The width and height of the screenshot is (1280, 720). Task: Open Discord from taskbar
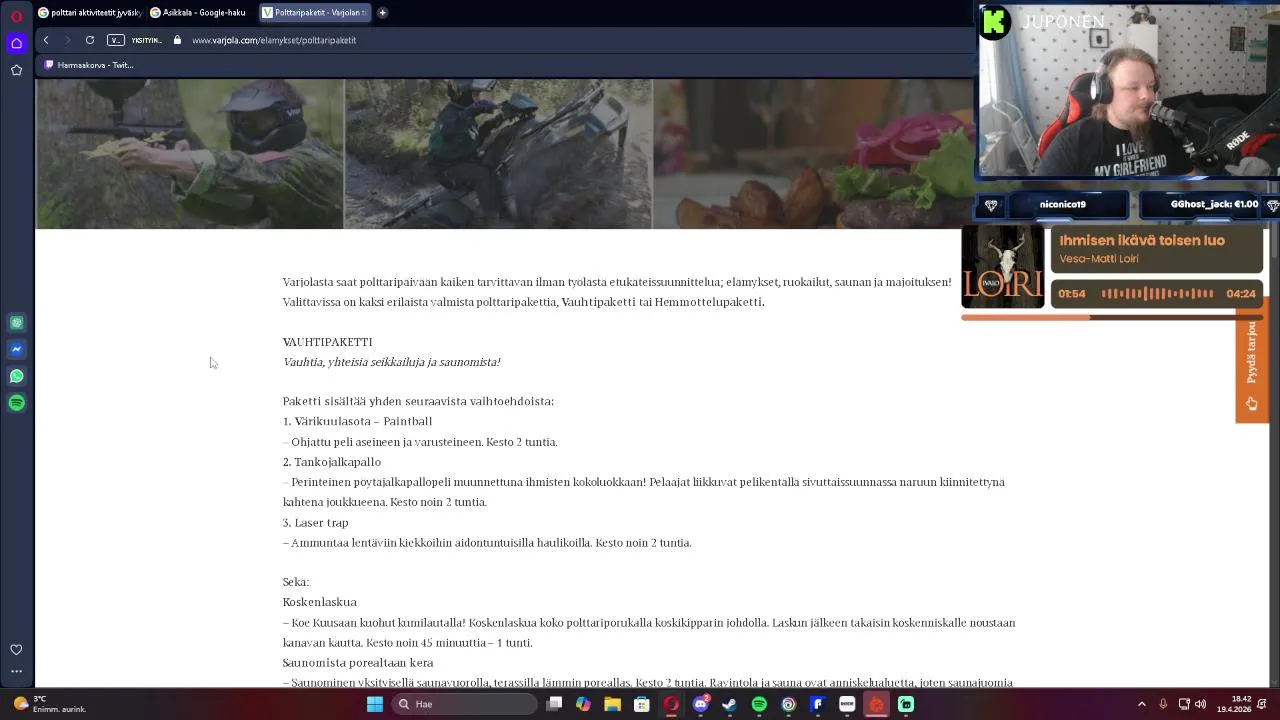(x=701, y=704)
